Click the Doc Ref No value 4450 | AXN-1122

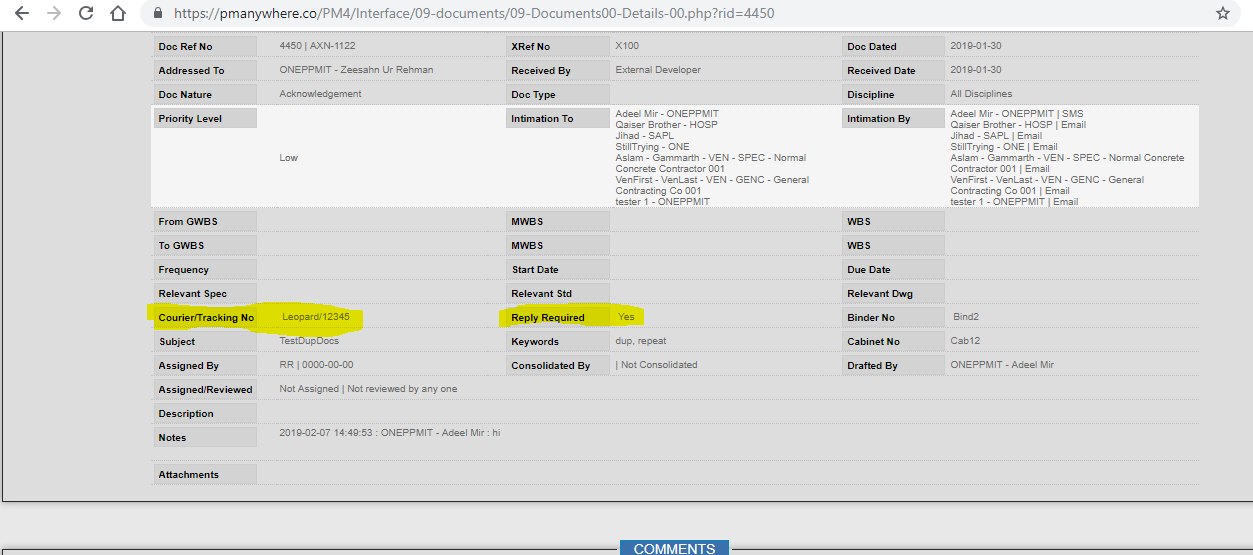click(317, 46)
